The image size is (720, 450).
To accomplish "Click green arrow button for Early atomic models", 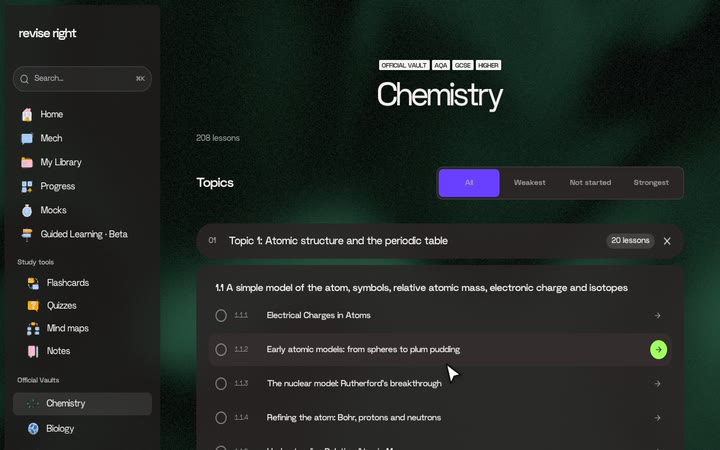I will tap(658, 350).
